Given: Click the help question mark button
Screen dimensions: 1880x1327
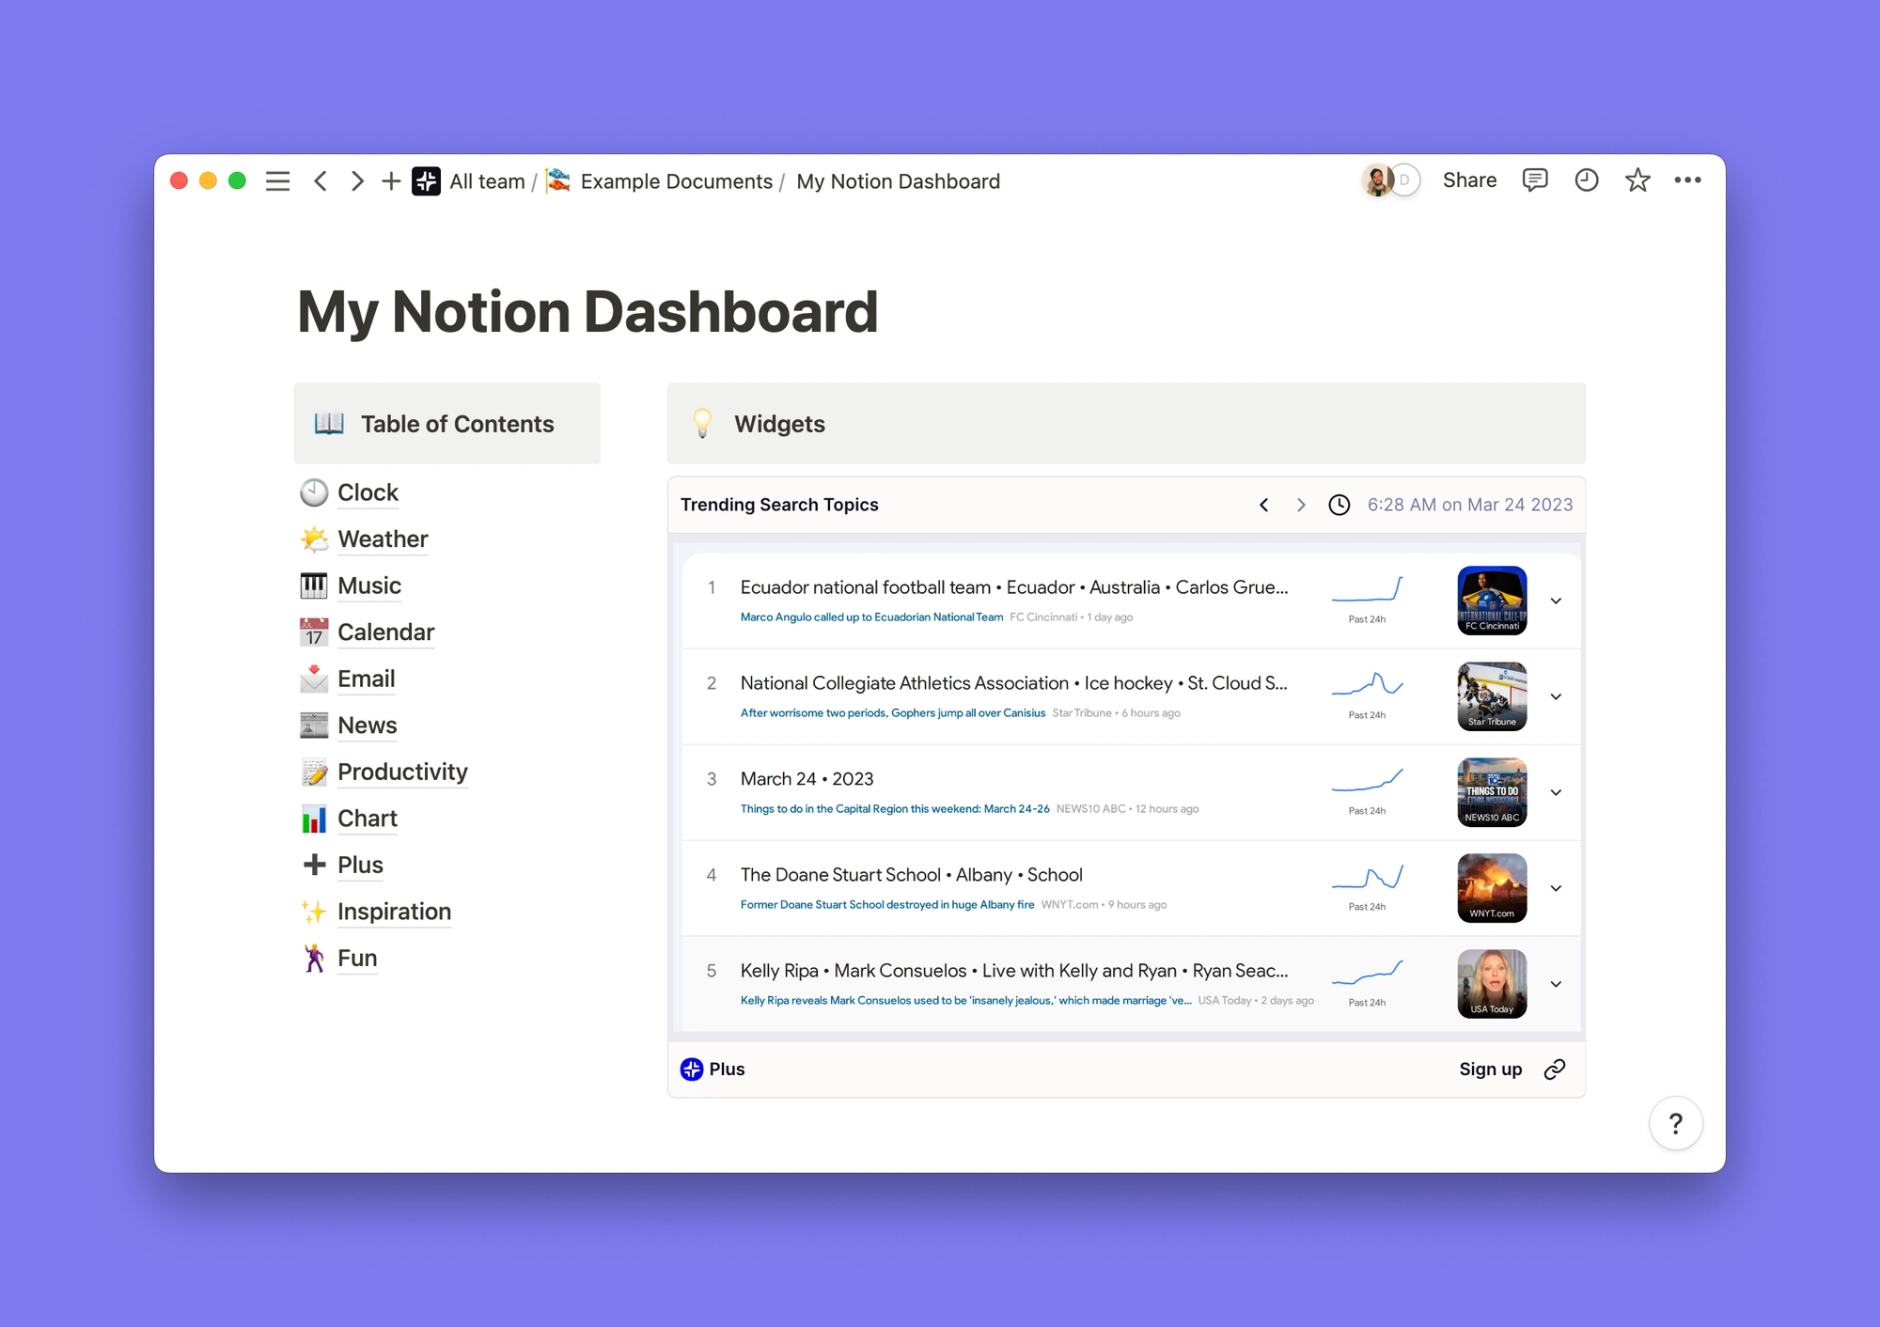Looking at the screenshot, I should pyautogui.click(x=1676, y=1124).
